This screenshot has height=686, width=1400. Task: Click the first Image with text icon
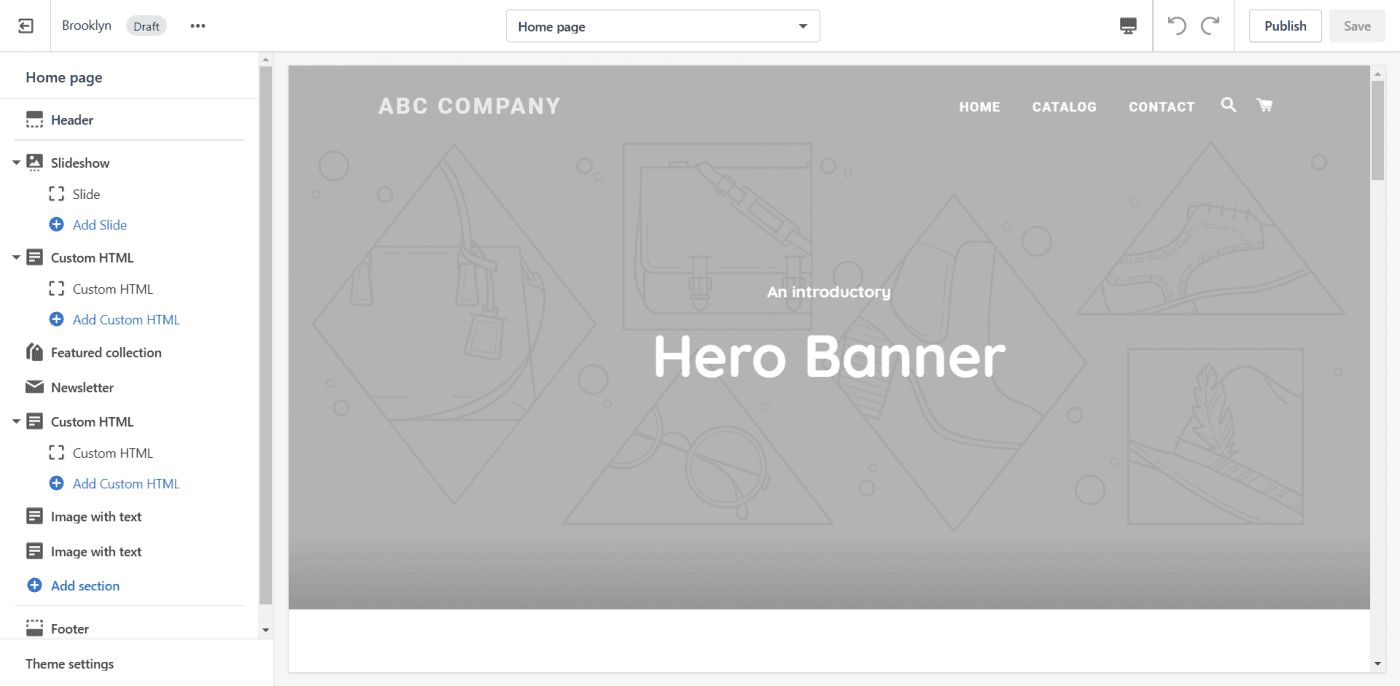tap(34, 517)
